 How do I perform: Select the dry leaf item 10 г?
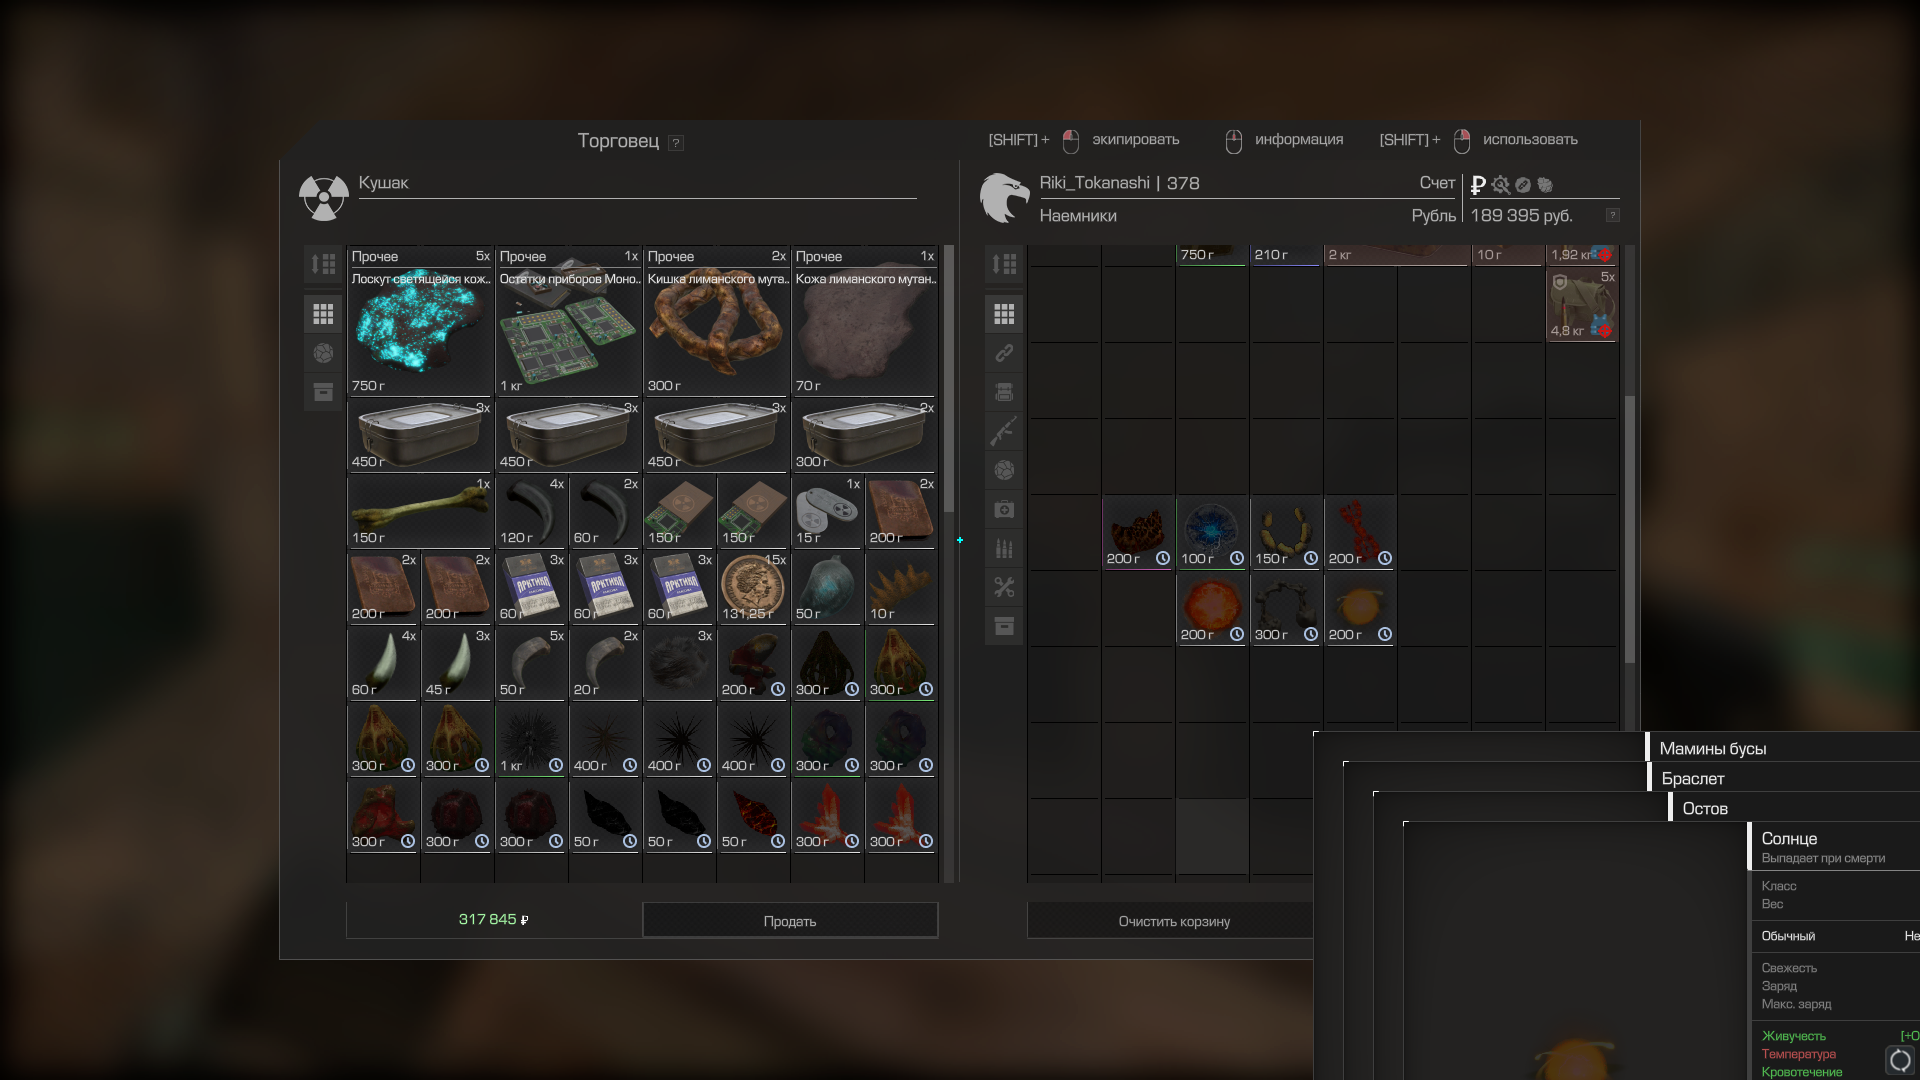click(901, 587)
